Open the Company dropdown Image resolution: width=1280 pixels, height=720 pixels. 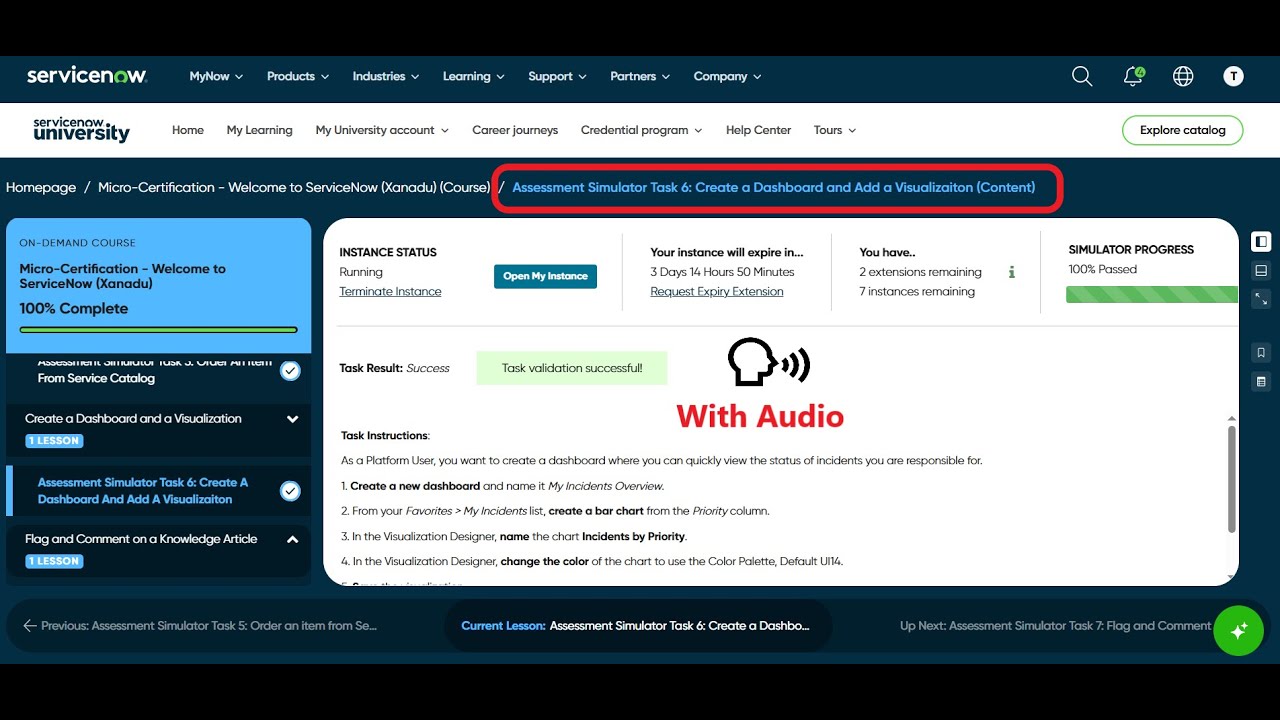tap(727, 76)
